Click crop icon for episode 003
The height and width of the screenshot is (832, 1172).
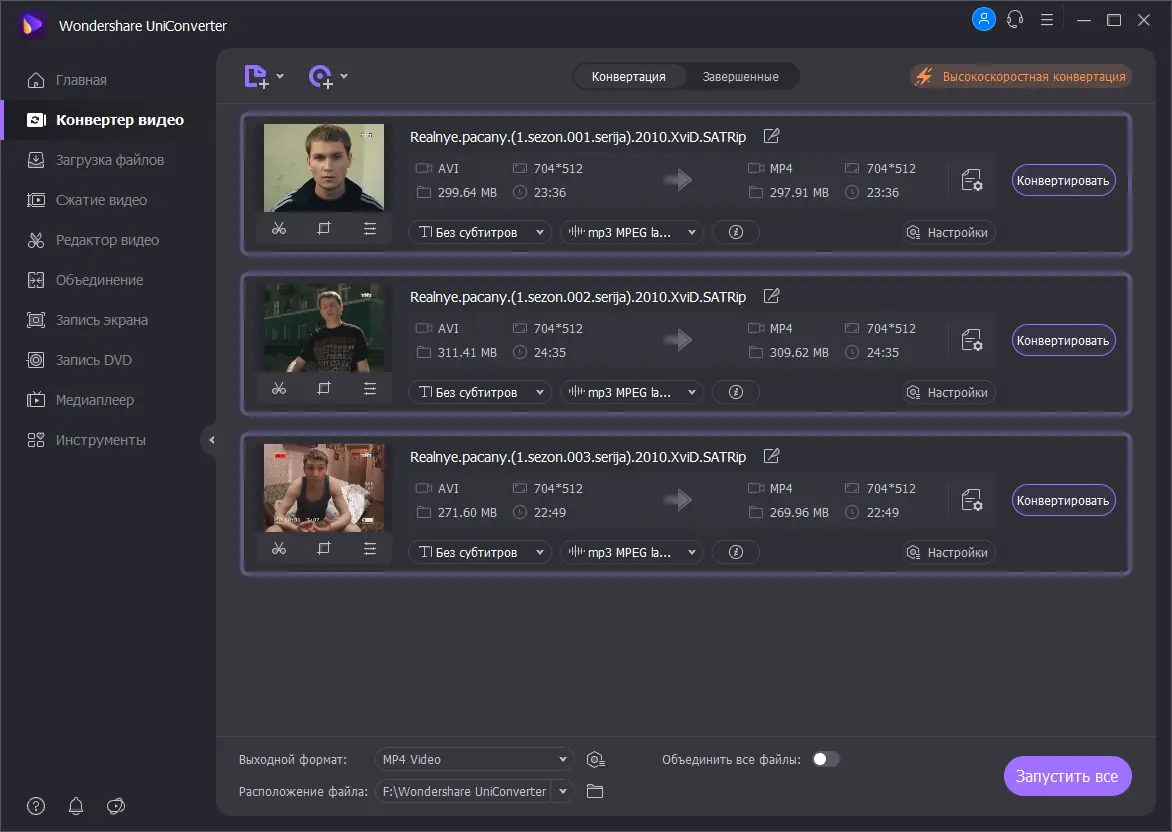[x=324, y=549]
